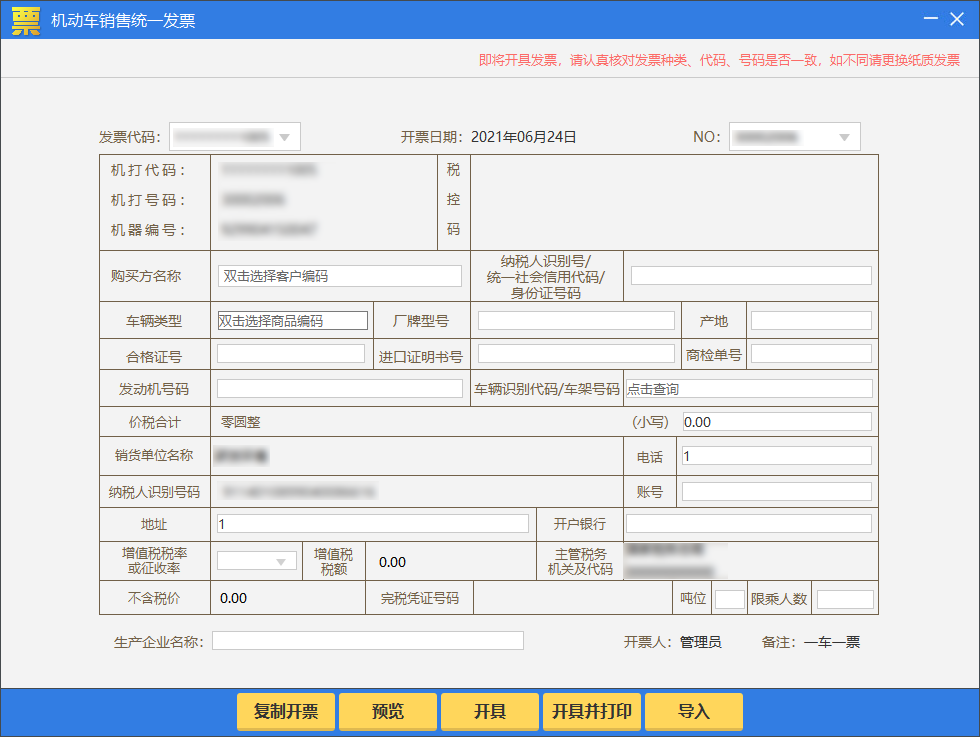Select the 开具并打印 button
This screenshot has width=980, height=737.
click(x=592, y=712)
